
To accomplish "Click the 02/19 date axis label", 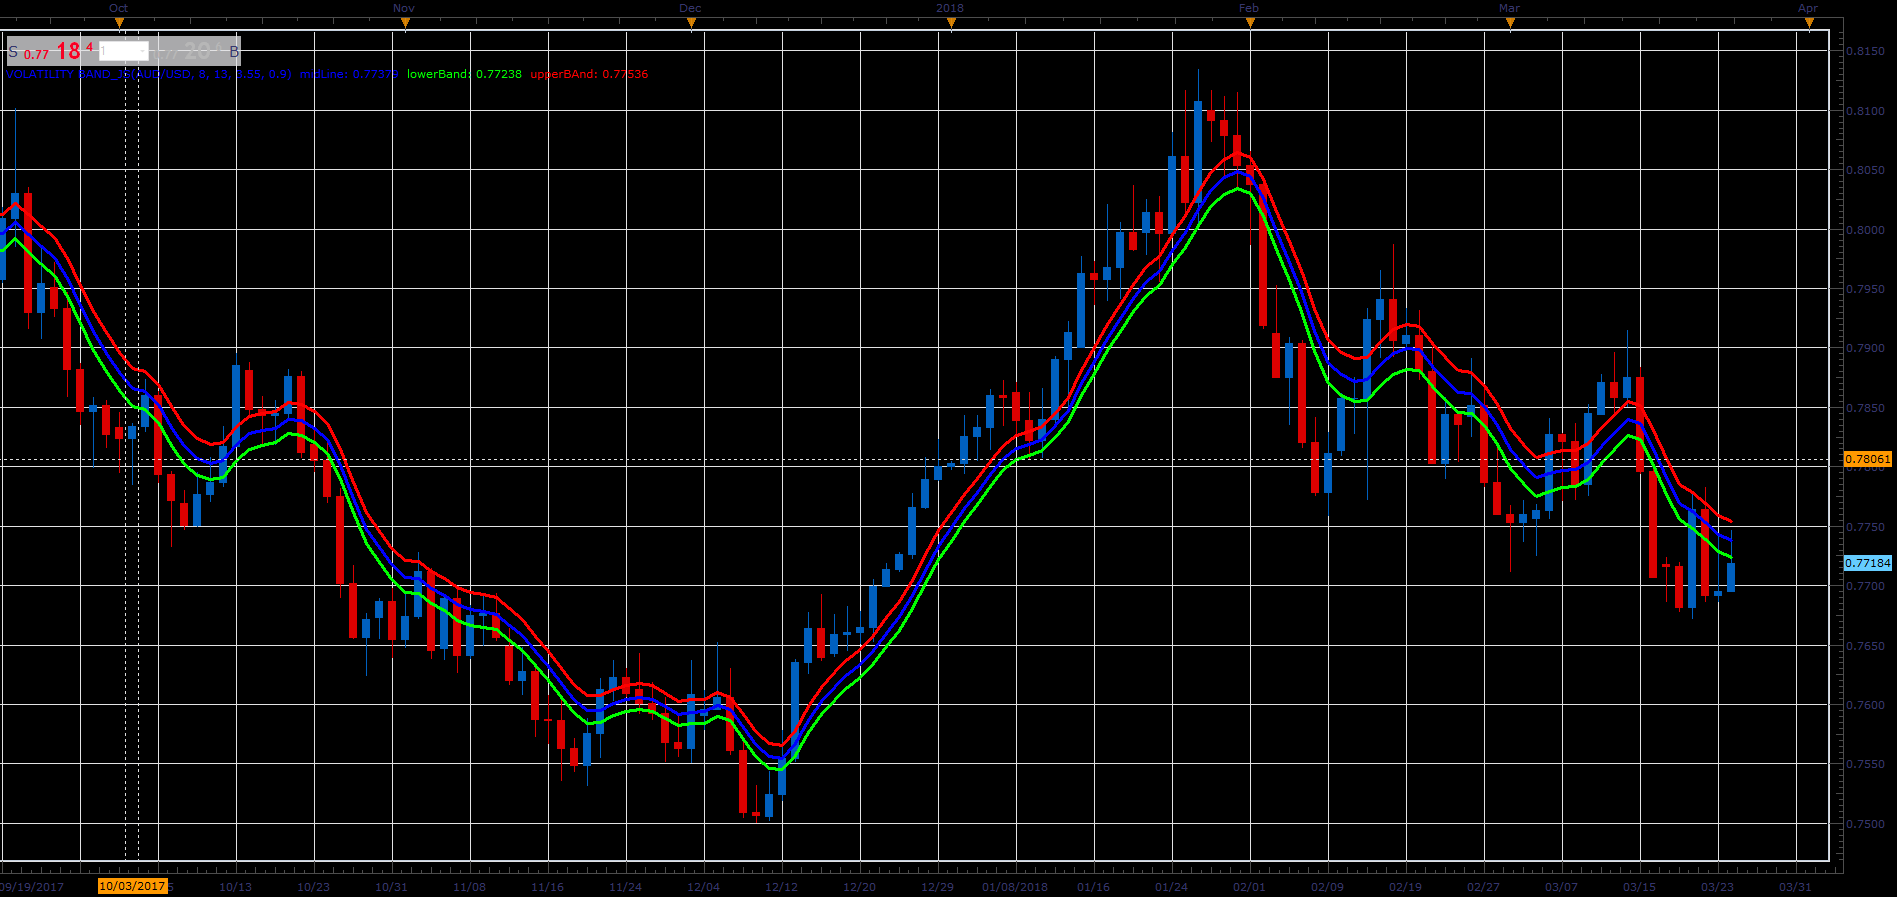I will 1406,887.
